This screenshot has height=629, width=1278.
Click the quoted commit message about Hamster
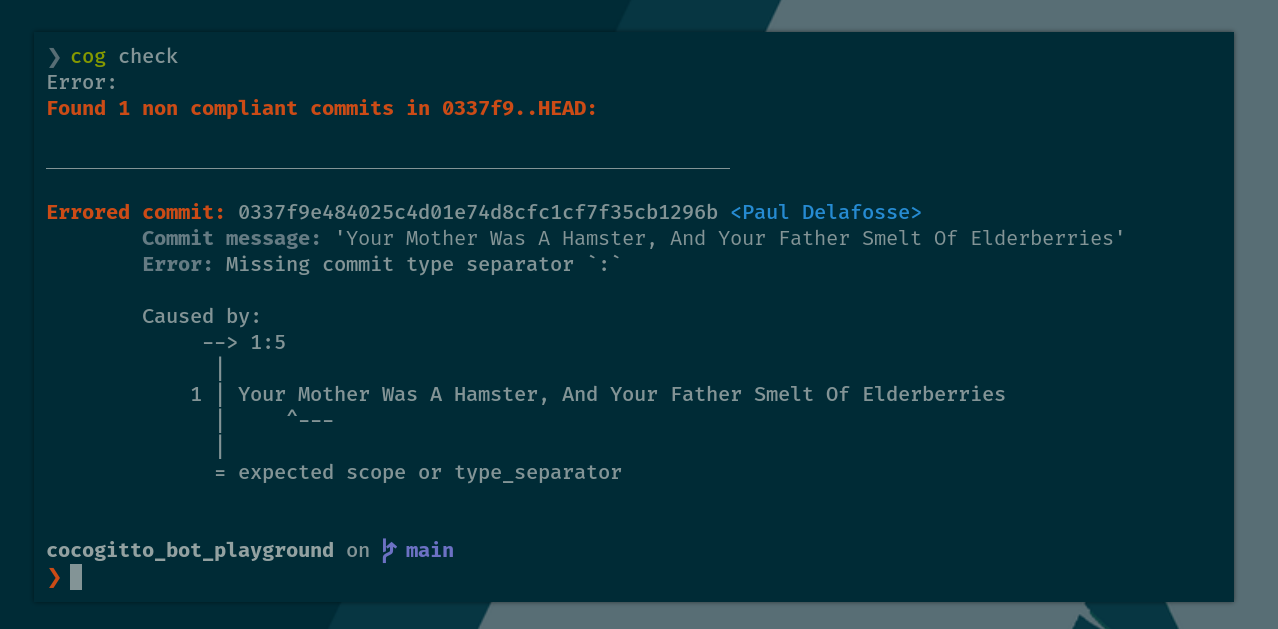click(729, 238)
